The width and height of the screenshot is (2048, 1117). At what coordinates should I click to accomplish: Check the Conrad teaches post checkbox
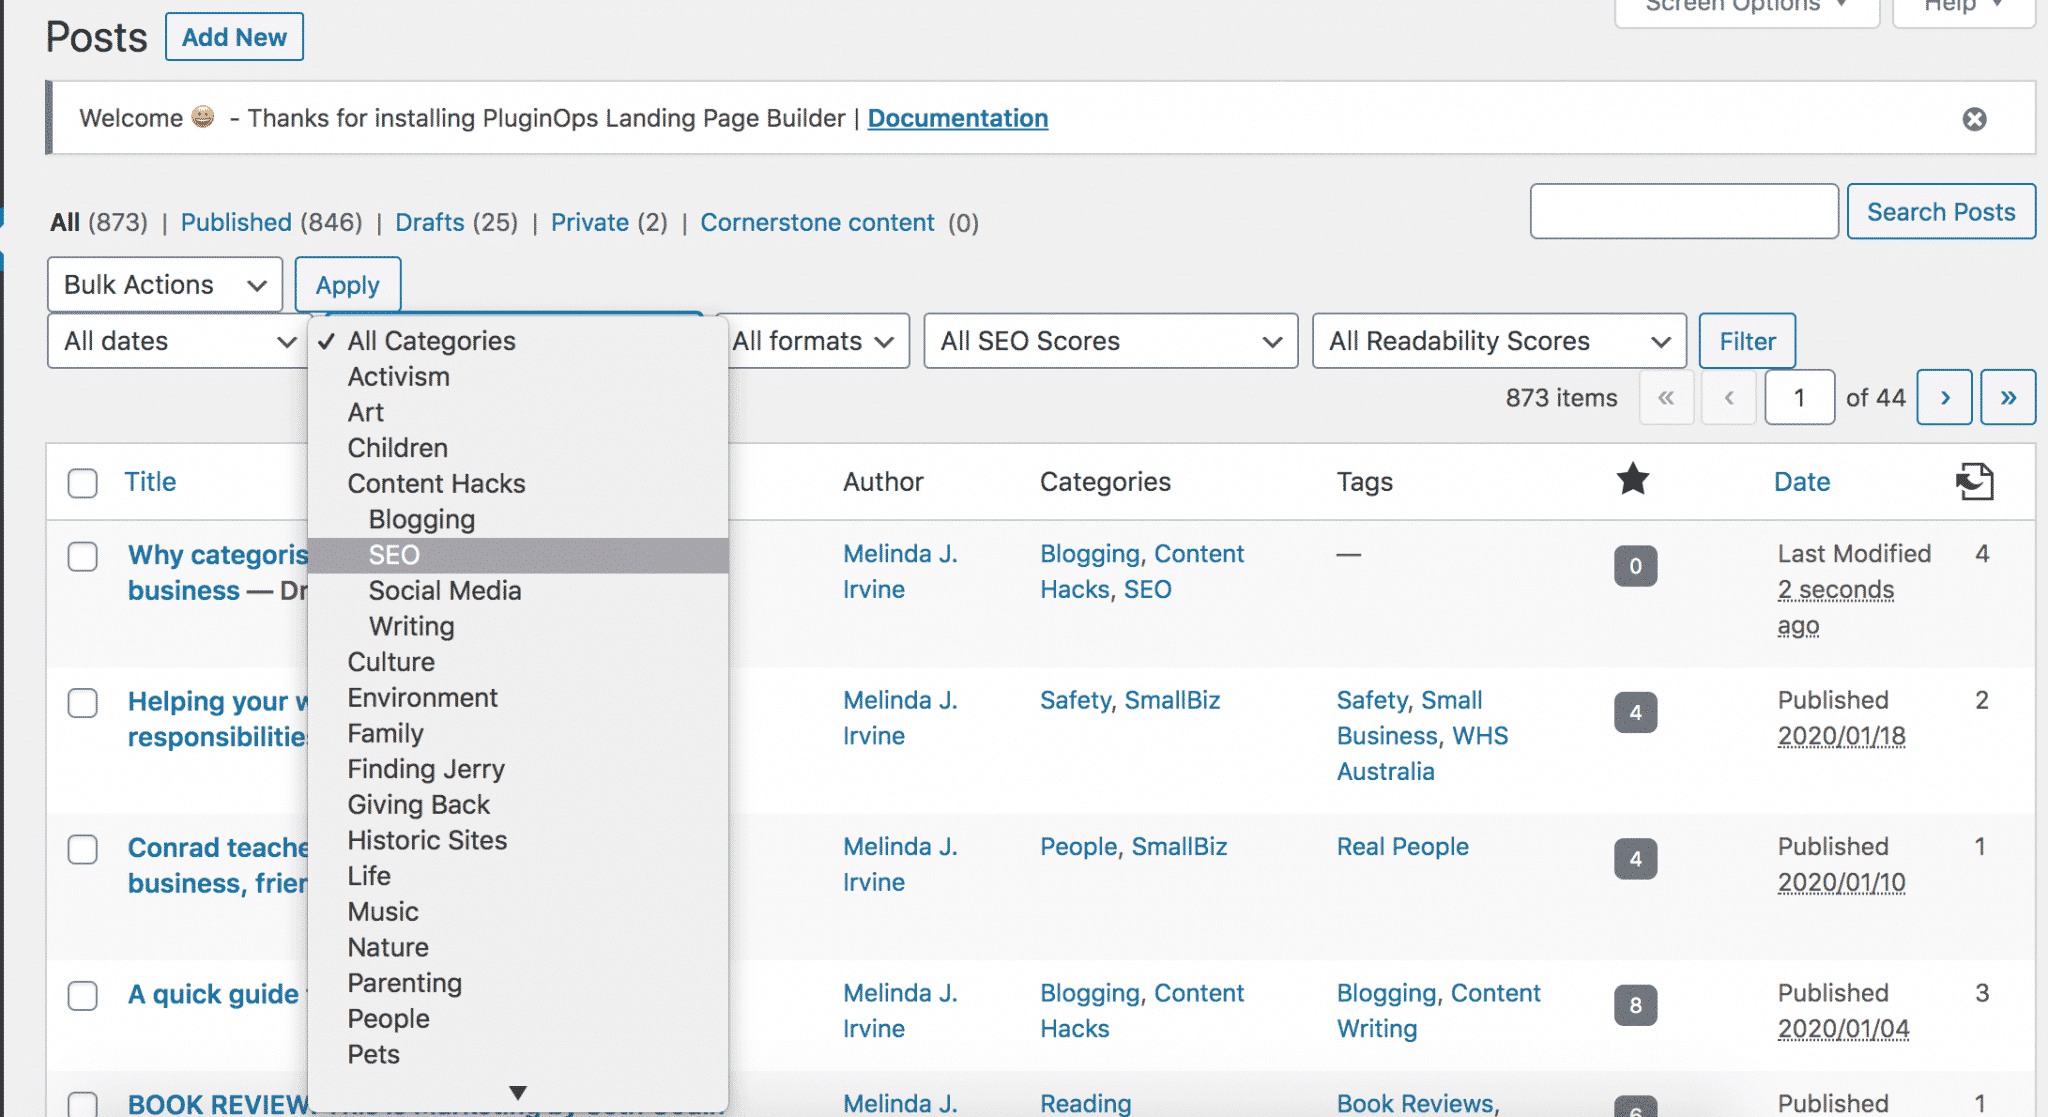pos(82,851)
